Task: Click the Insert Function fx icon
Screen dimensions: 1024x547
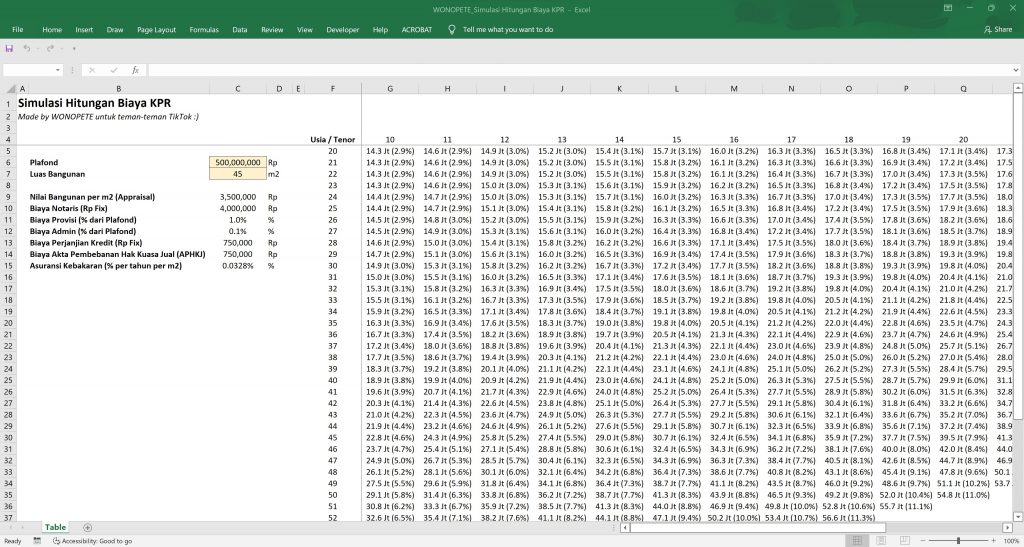Action: pos(135,70)
